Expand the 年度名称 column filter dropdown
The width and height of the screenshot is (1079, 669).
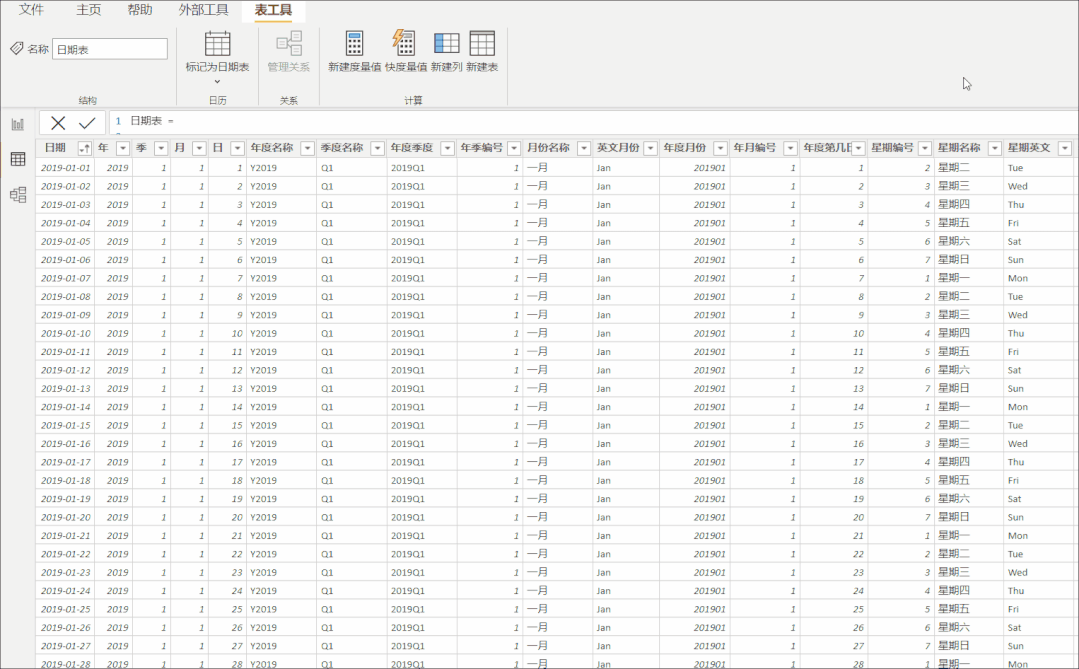[x=307, y=148]
